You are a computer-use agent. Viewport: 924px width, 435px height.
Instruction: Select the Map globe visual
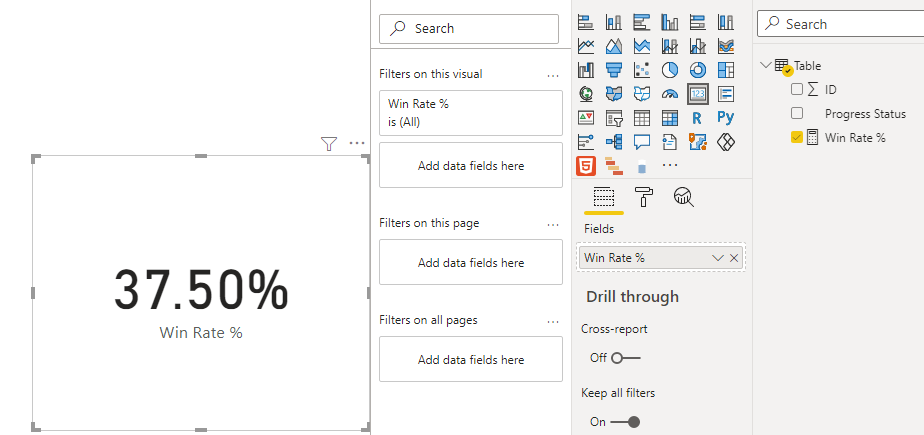[x=585, y=94]
